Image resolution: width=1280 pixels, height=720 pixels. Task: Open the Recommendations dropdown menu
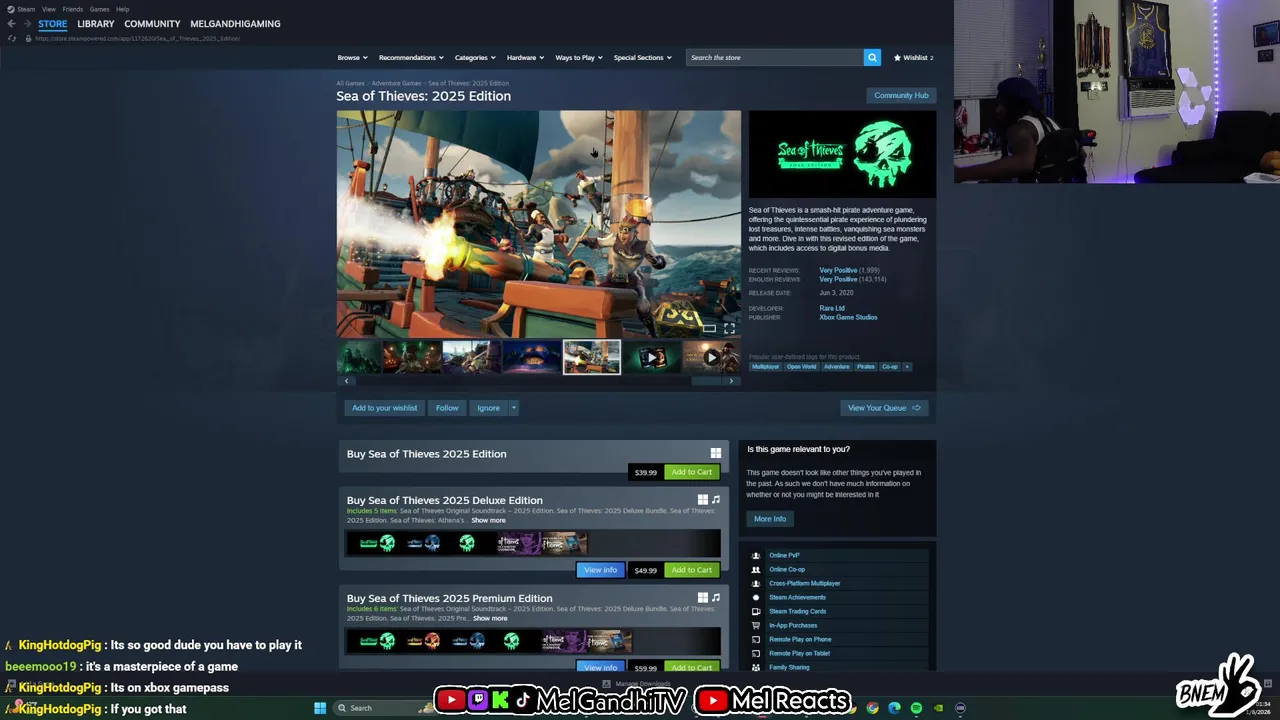point(411,57)
